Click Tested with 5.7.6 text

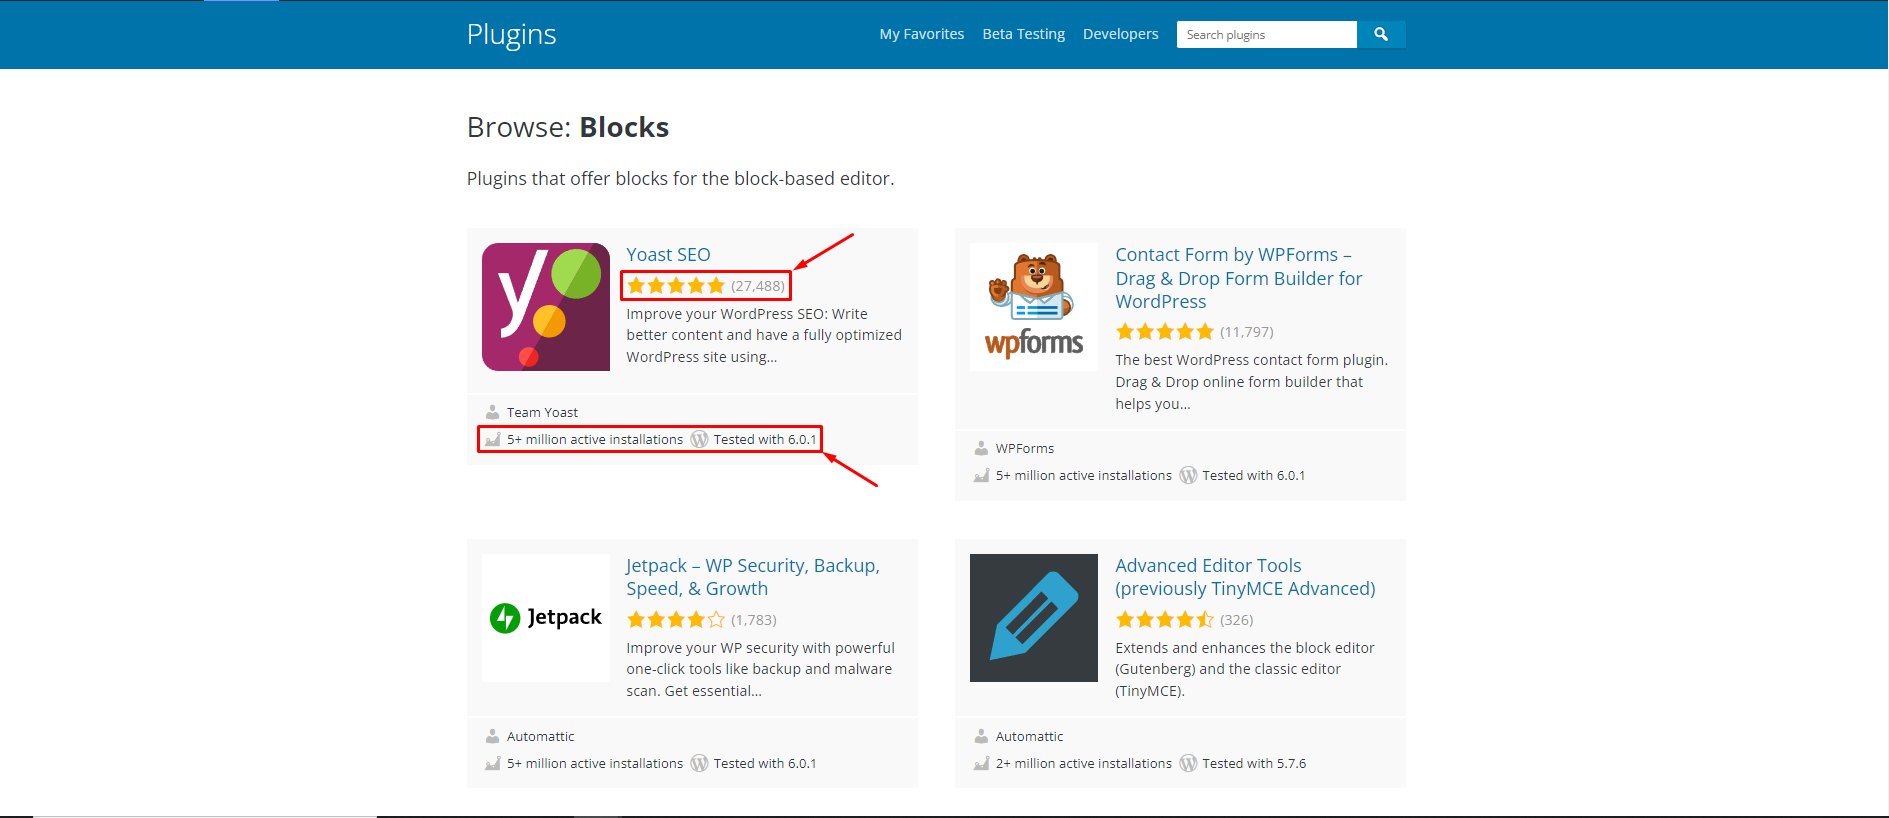click(x=1255, y=763)
